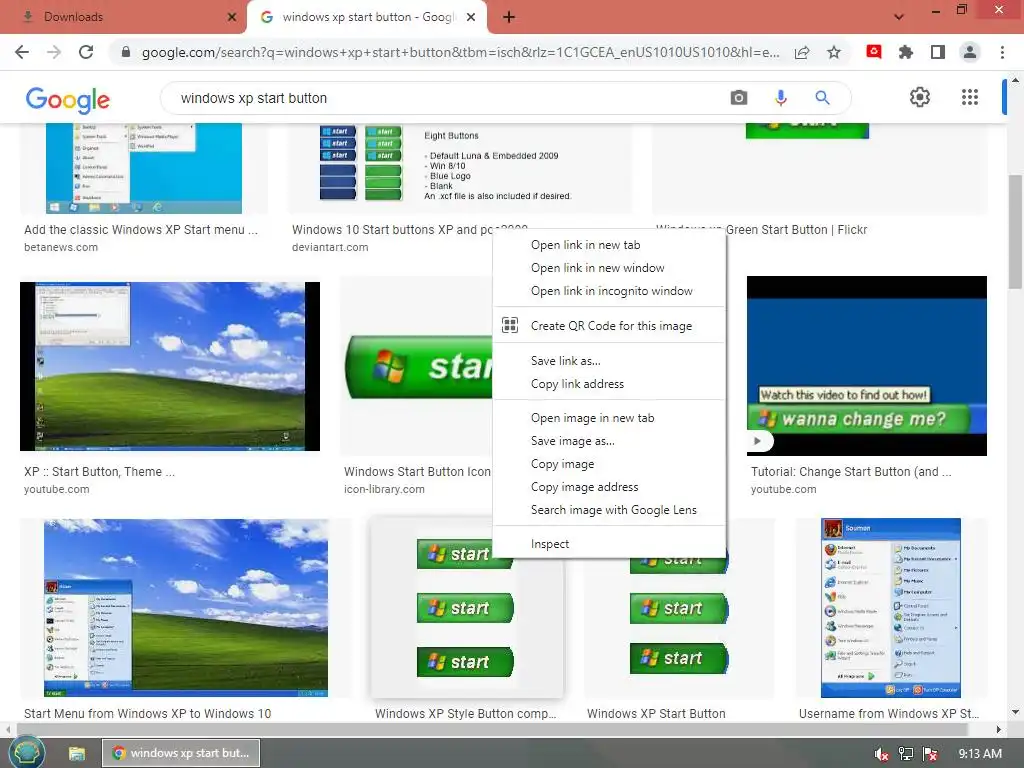Start voice search with microphone icon
The image size is (1024, 768).
(x=780, y=98)
